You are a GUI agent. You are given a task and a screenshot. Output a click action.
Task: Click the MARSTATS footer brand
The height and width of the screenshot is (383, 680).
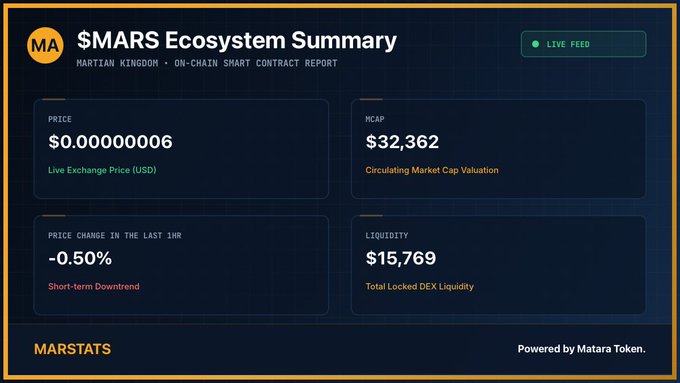click(x=72, y=349)
